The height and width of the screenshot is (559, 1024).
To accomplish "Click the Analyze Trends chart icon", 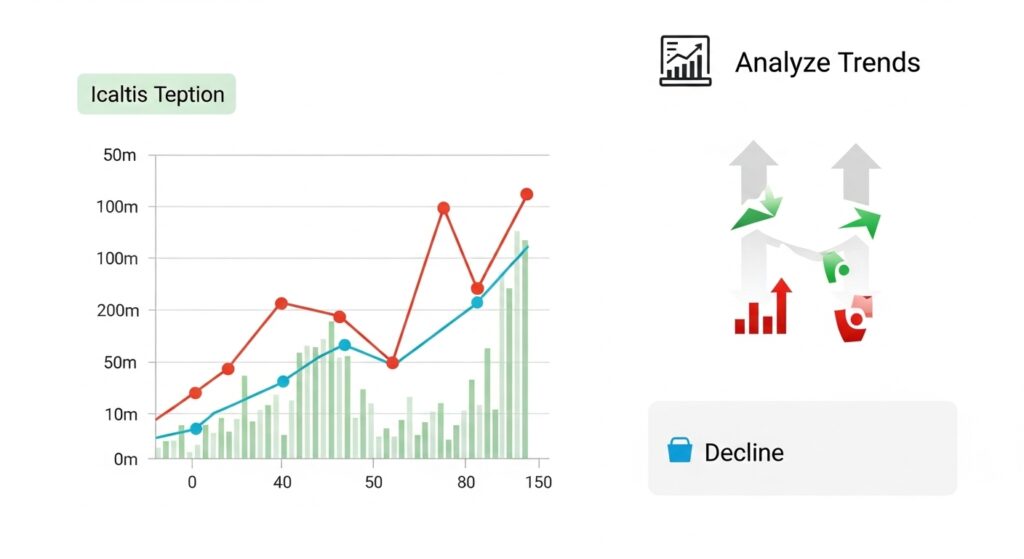I will point(685,61).
